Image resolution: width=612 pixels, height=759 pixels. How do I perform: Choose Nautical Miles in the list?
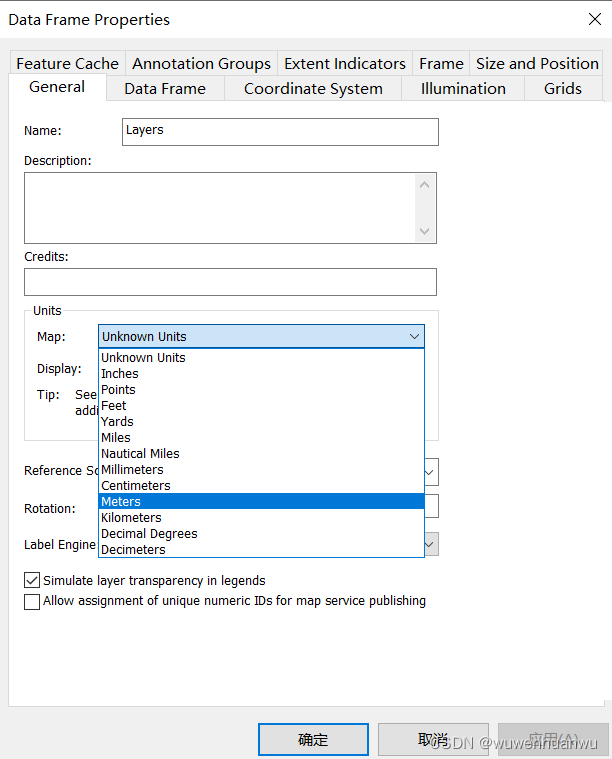261,454
